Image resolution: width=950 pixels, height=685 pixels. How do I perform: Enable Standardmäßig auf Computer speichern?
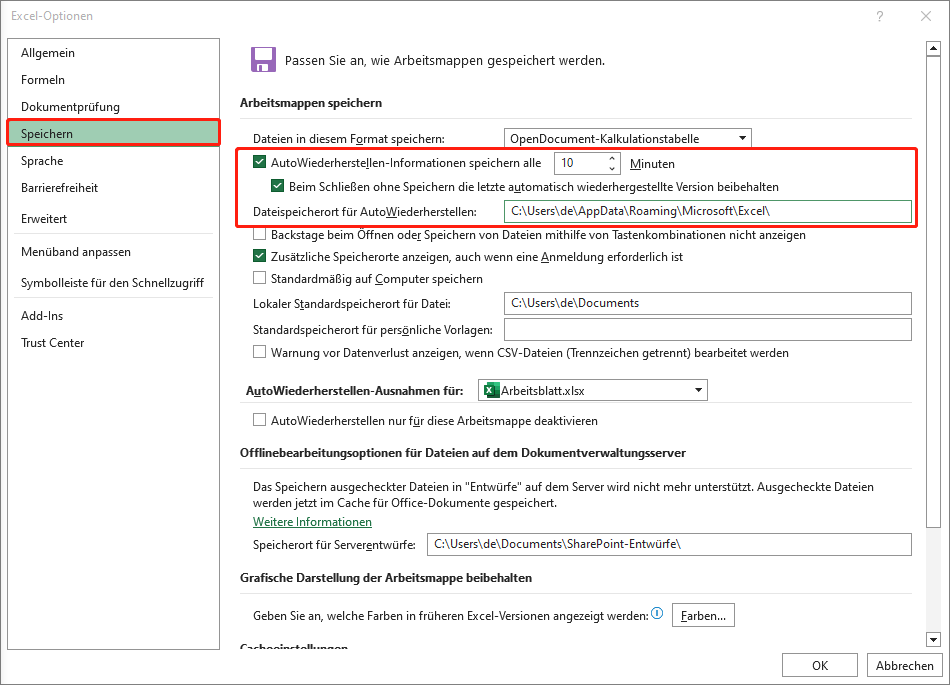click(x=259, y=277)
